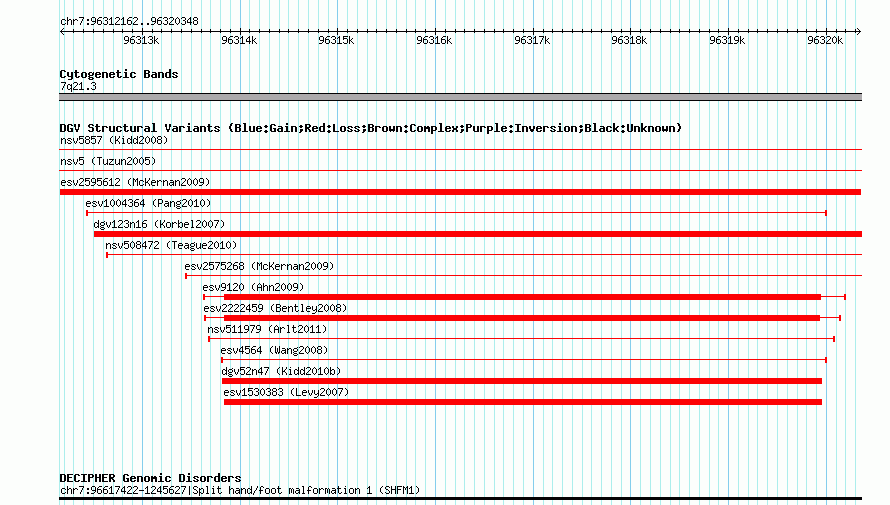This screenshot has width=890, height=505.
Task: Click the thick red dgv52n47 variant bar
Action: (x=522, y=381)
